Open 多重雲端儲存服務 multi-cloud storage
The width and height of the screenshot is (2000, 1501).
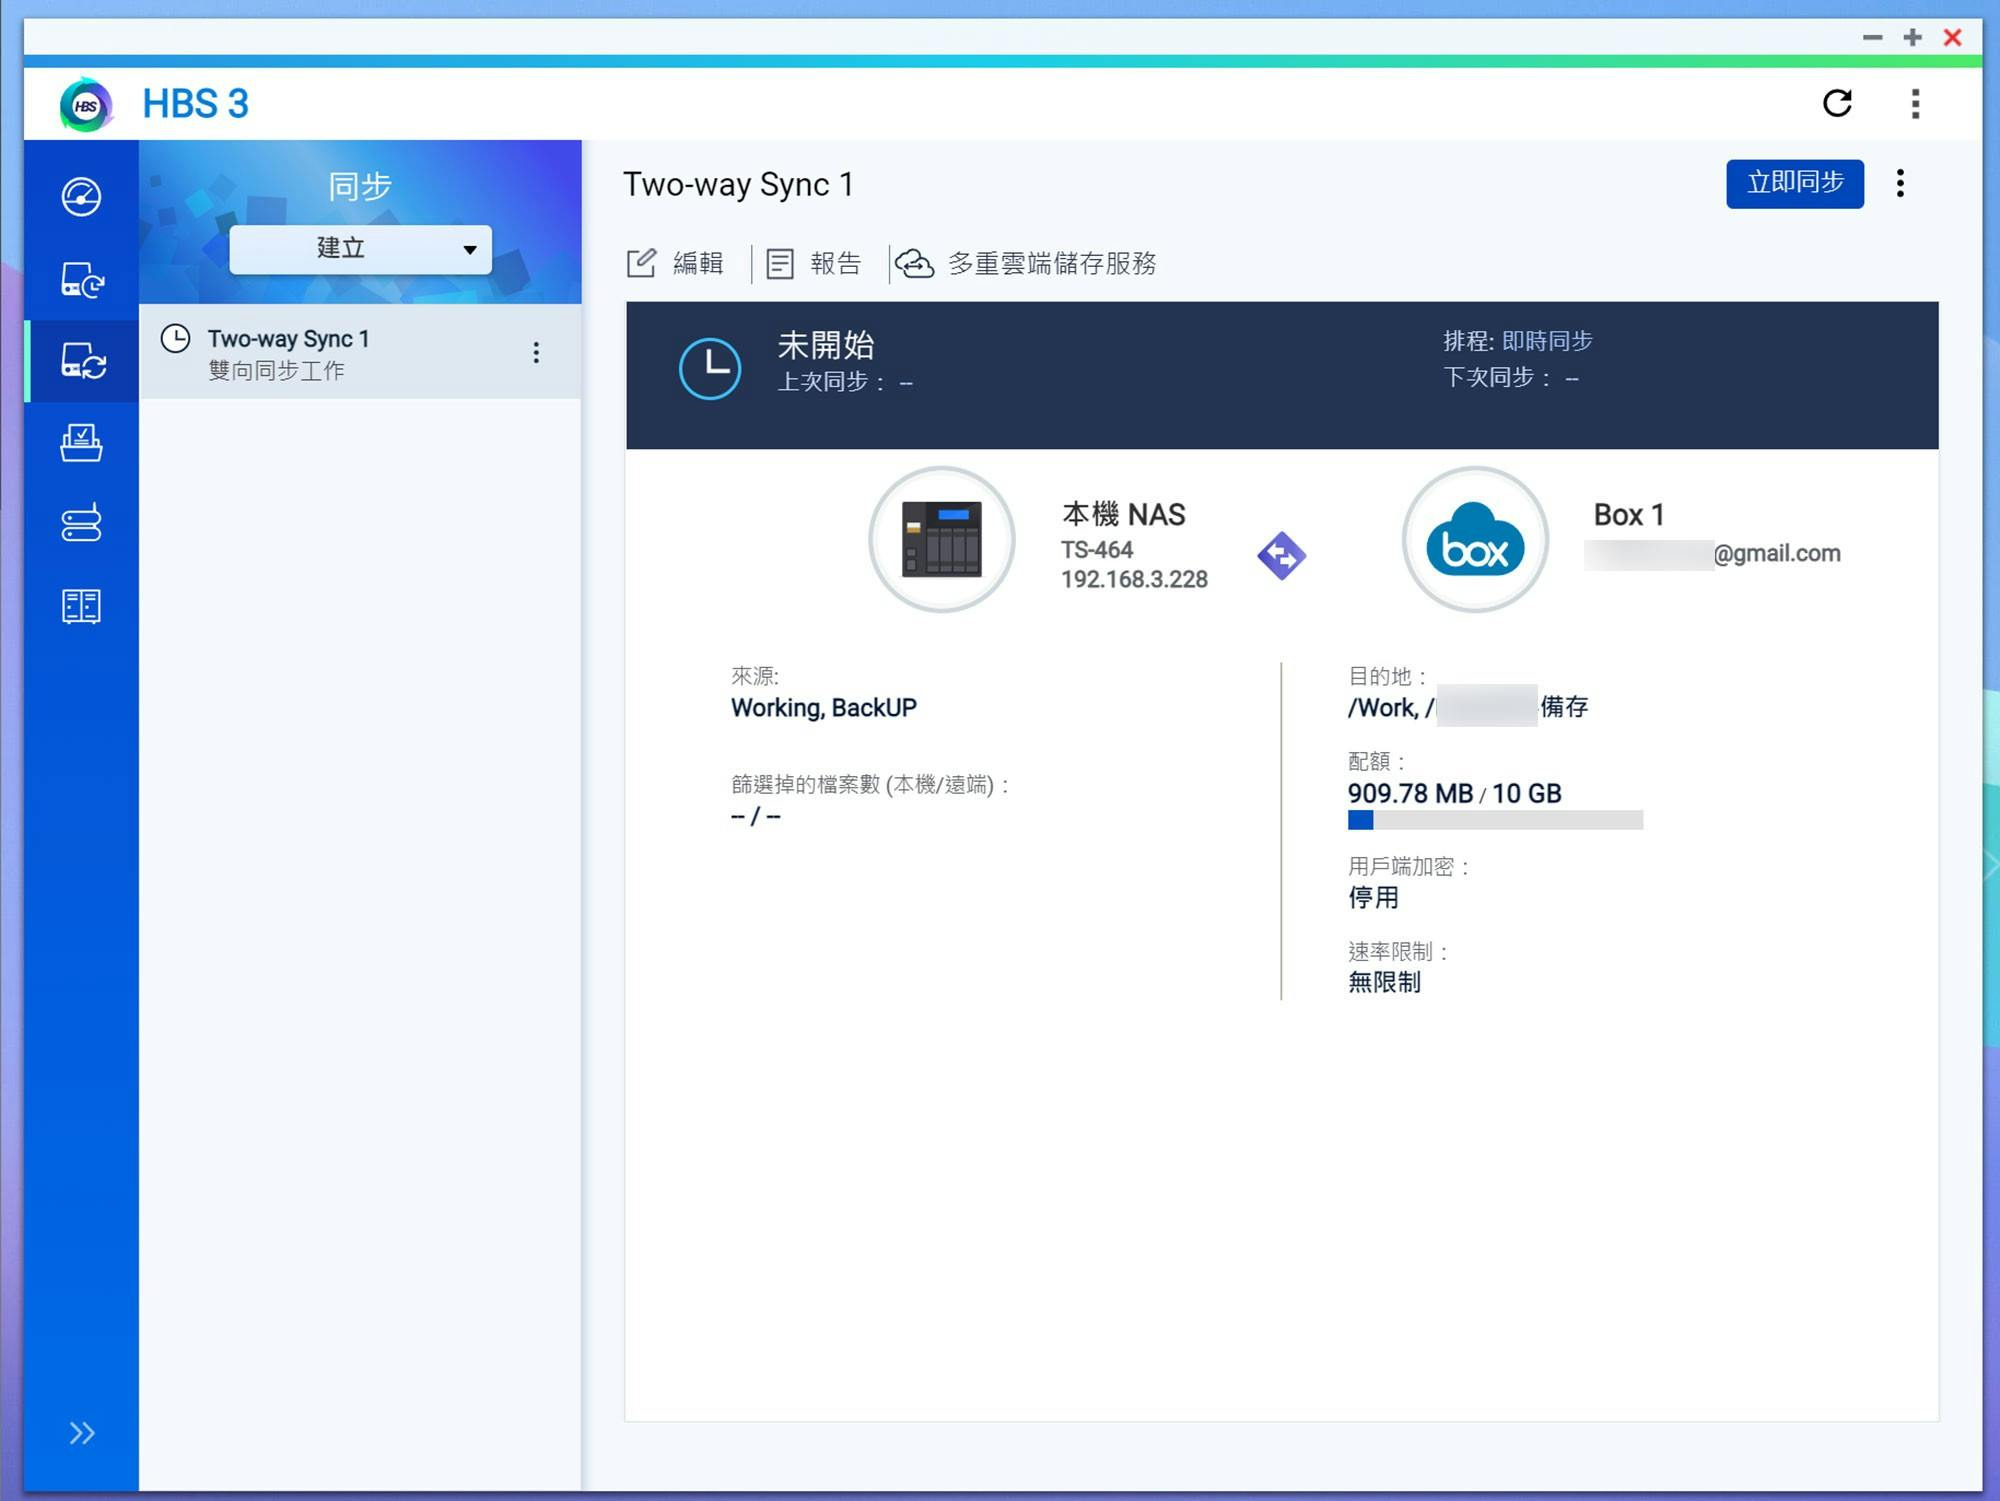[x=1026, y=263]
